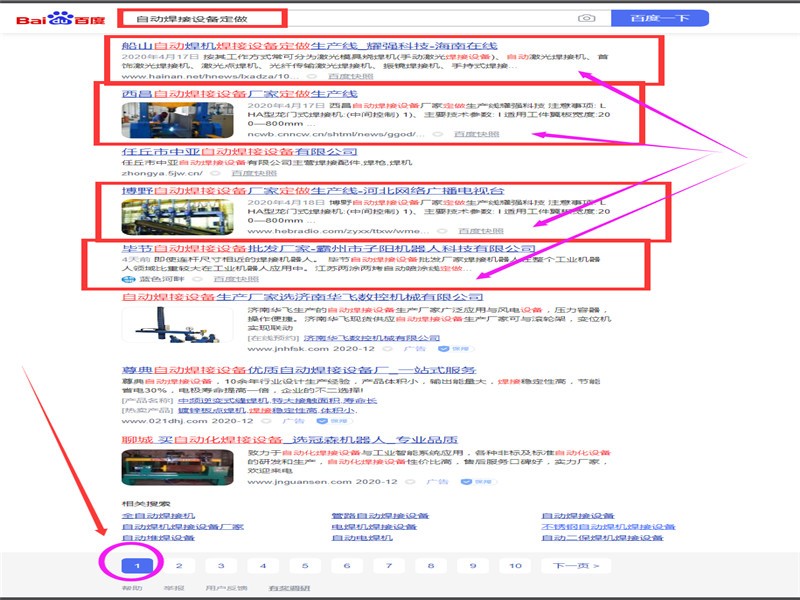Open 自动焊接设备生产厂家选济南华飞 ad link
This screenshot has height=600, width=800.
(x=302, y=297)
